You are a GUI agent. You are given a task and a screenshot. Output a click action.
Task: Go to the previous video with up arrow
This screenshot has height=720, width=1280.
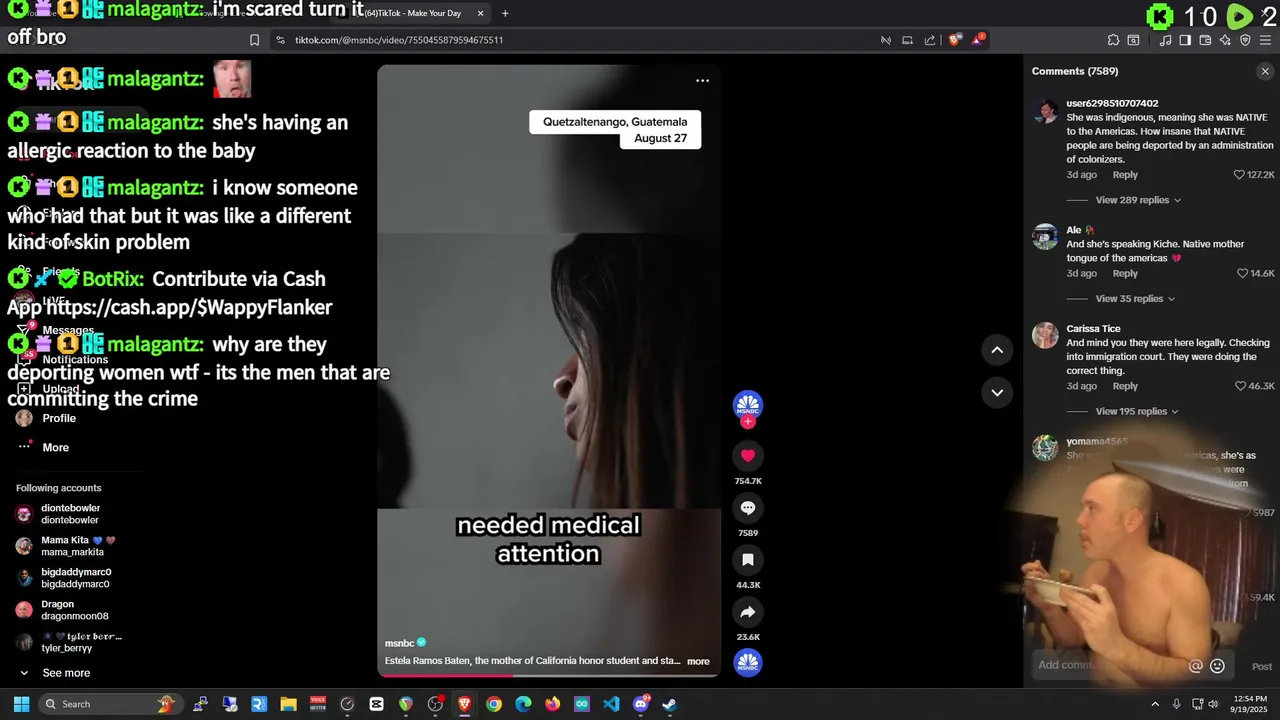(997, 349)
